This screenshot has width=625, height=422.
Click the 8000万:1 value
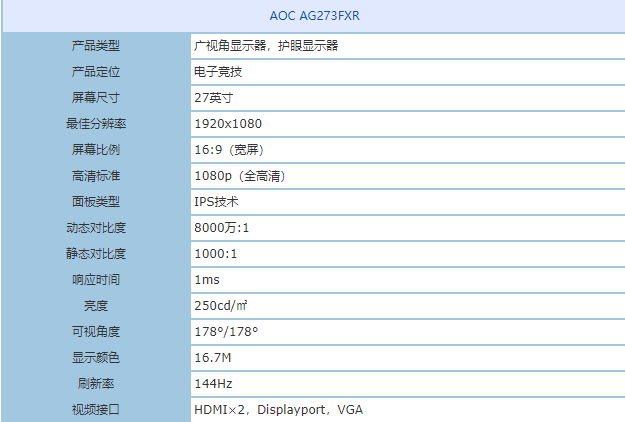222,228
